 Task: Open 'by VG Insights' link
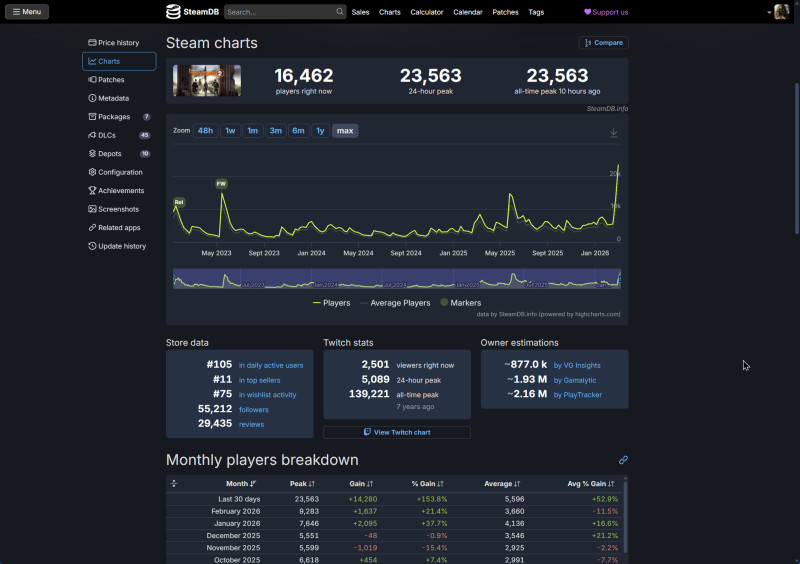[x=577, y=365]
